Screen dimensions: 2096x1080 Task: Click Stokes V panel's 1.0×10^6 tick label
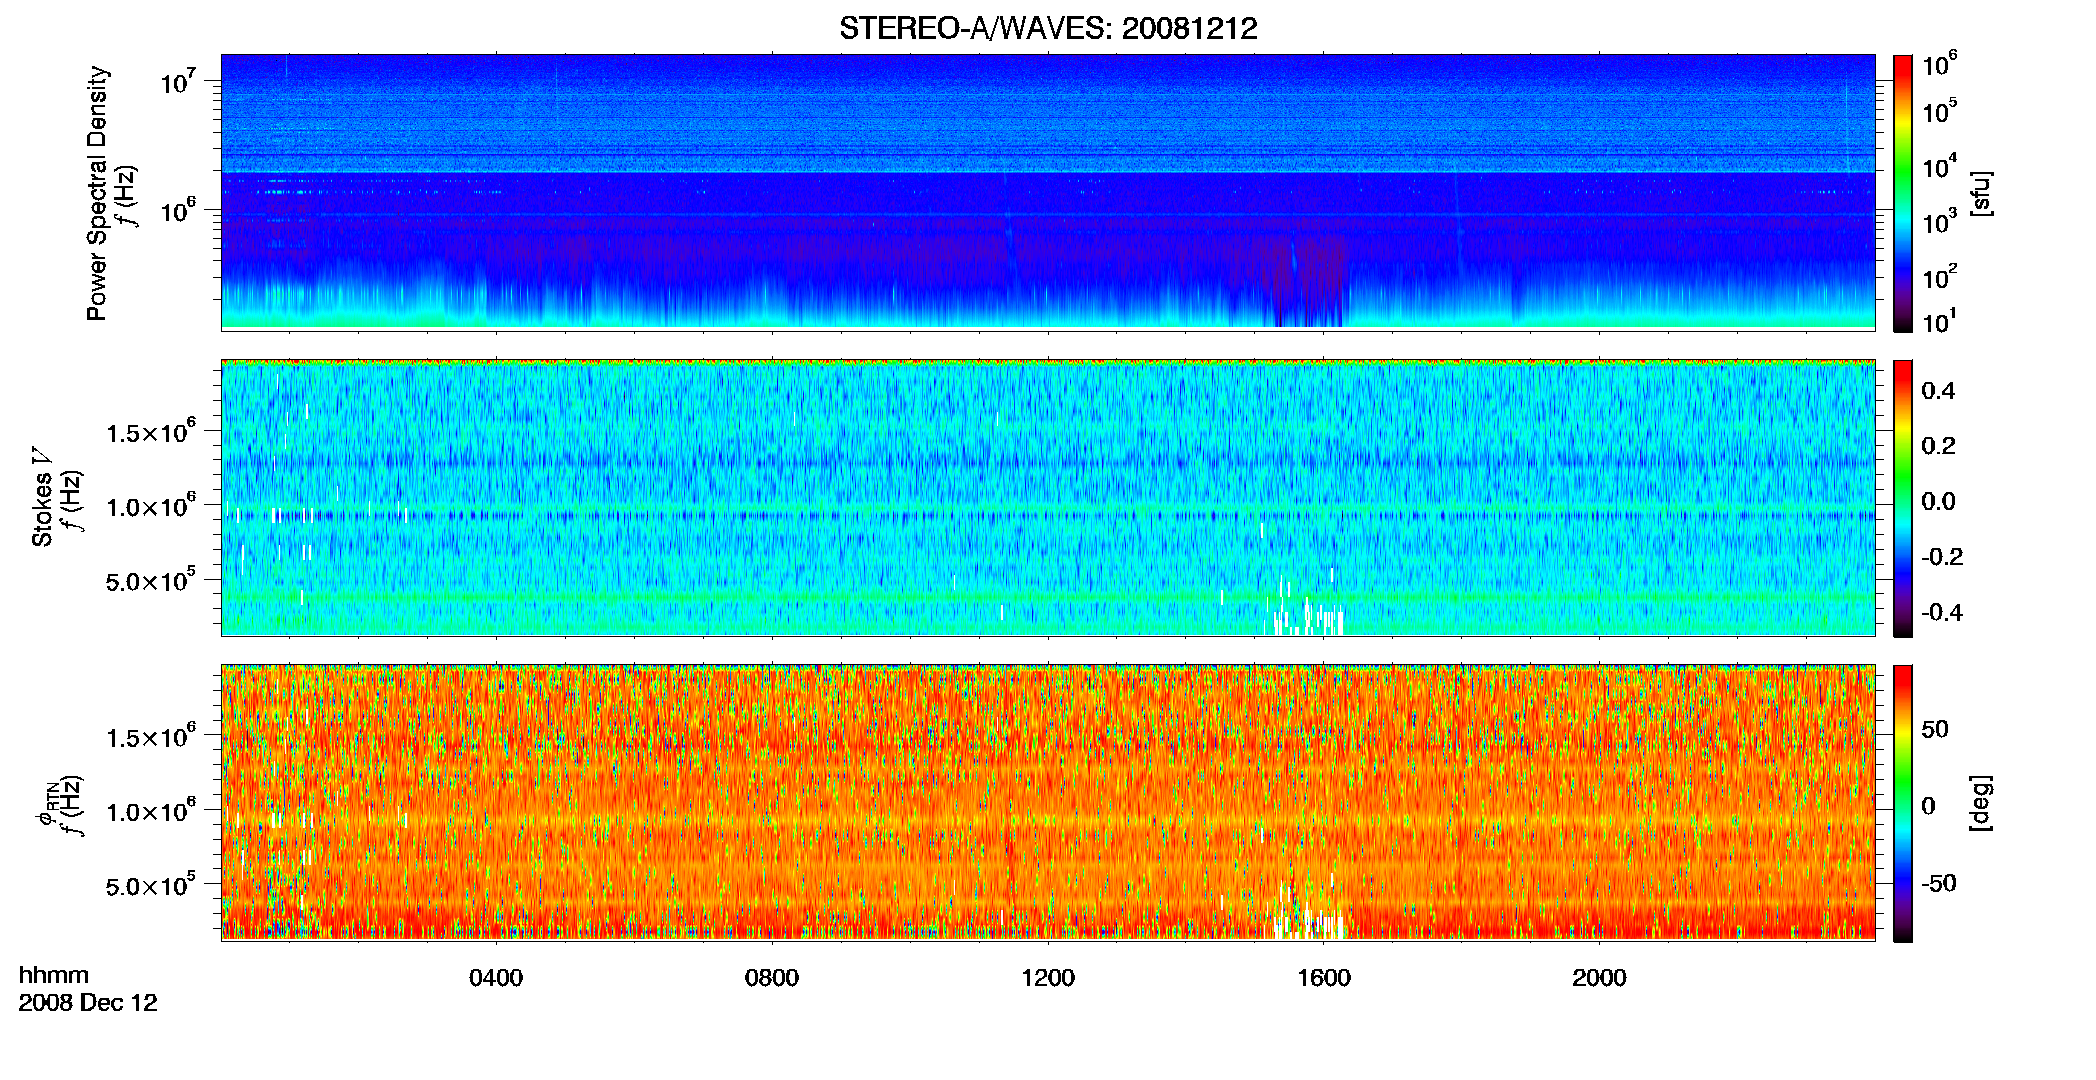pyautogui.click(x=151, y=506)
